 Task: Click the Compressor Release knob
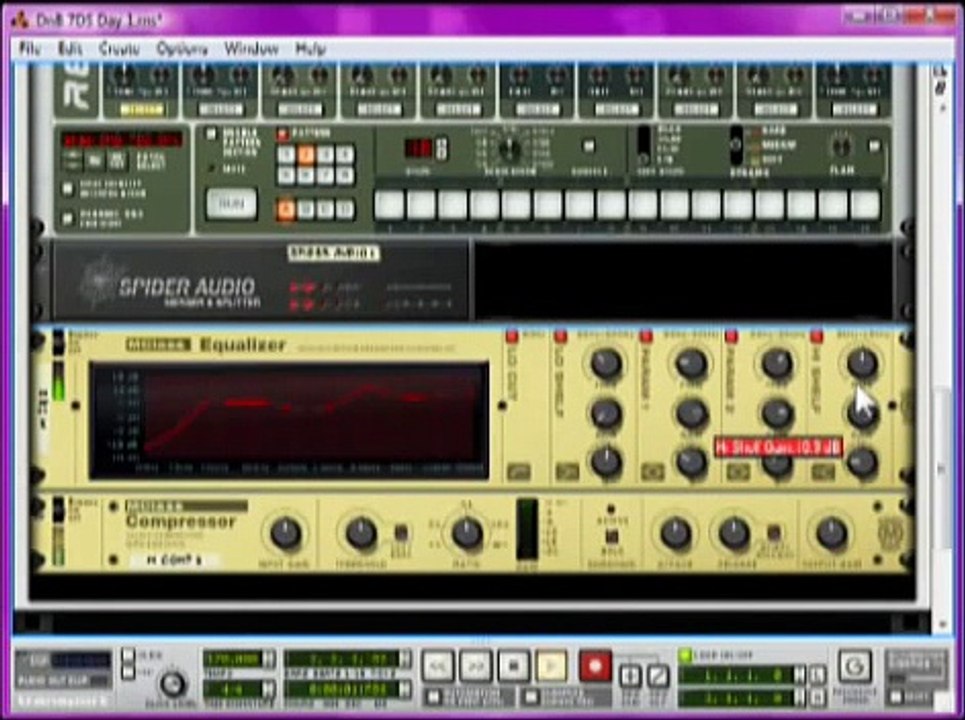[x=734, y=533]
